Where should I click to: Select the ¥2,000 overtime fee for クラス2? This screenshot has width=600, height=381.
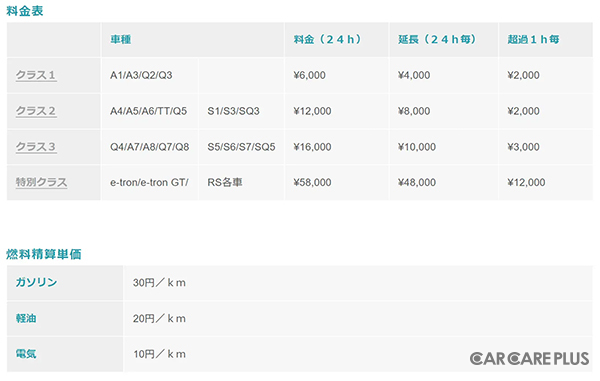click(x=523, y=111)
